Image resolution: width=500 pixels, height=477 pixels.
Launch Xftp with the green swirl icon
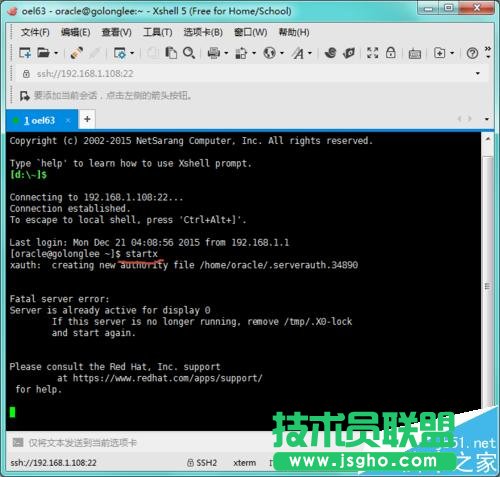(x=330, y=53)
